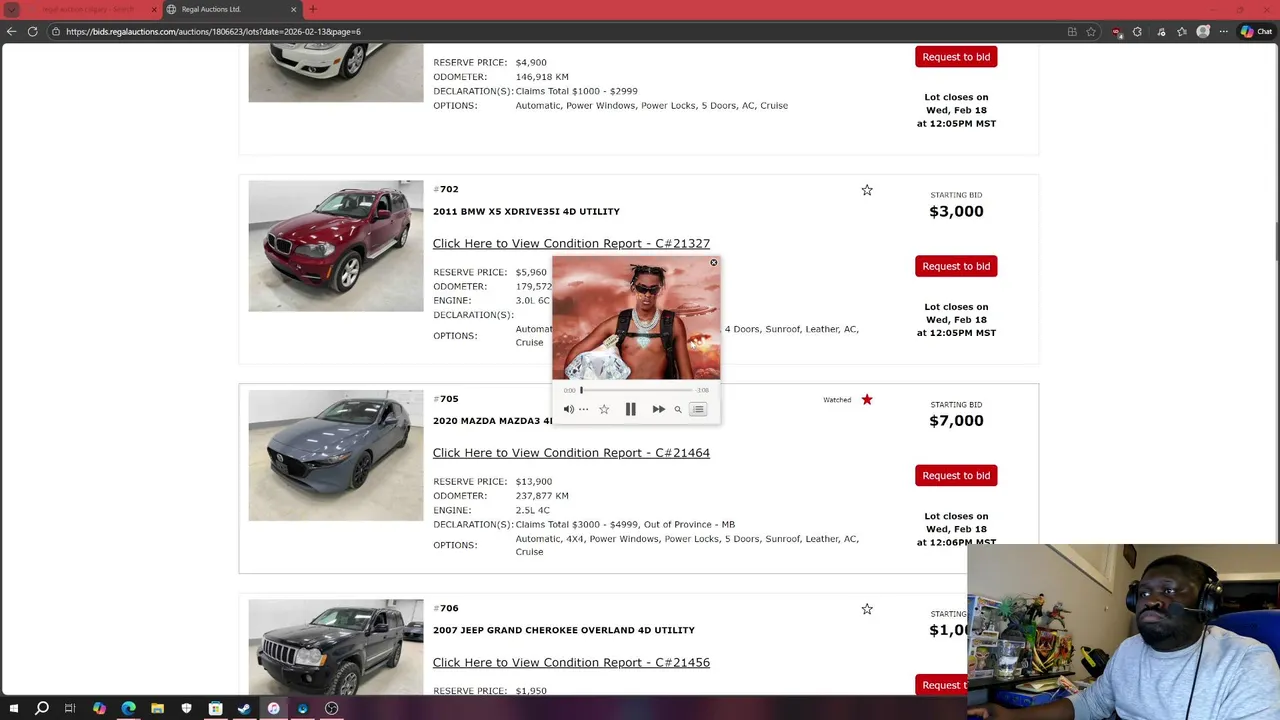Add lot 702 BMW X5 to watchlist

(x=867, y=190)
